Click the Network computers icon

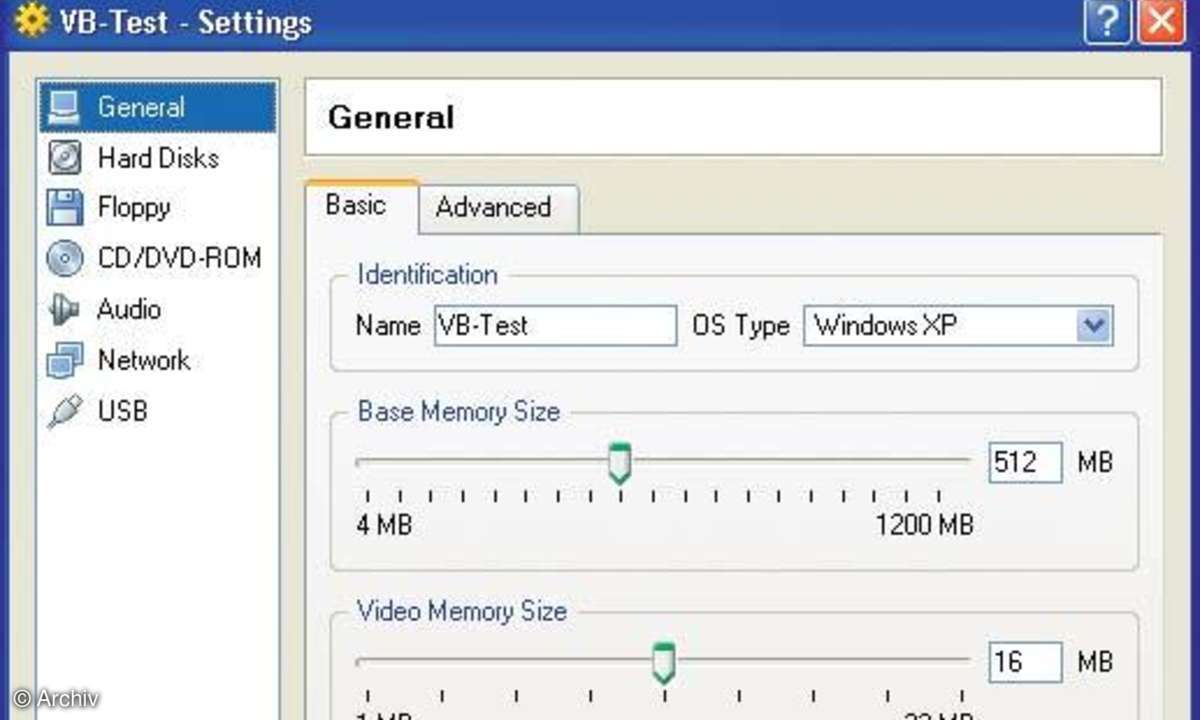pyautogui.click(x=64, y=360)
